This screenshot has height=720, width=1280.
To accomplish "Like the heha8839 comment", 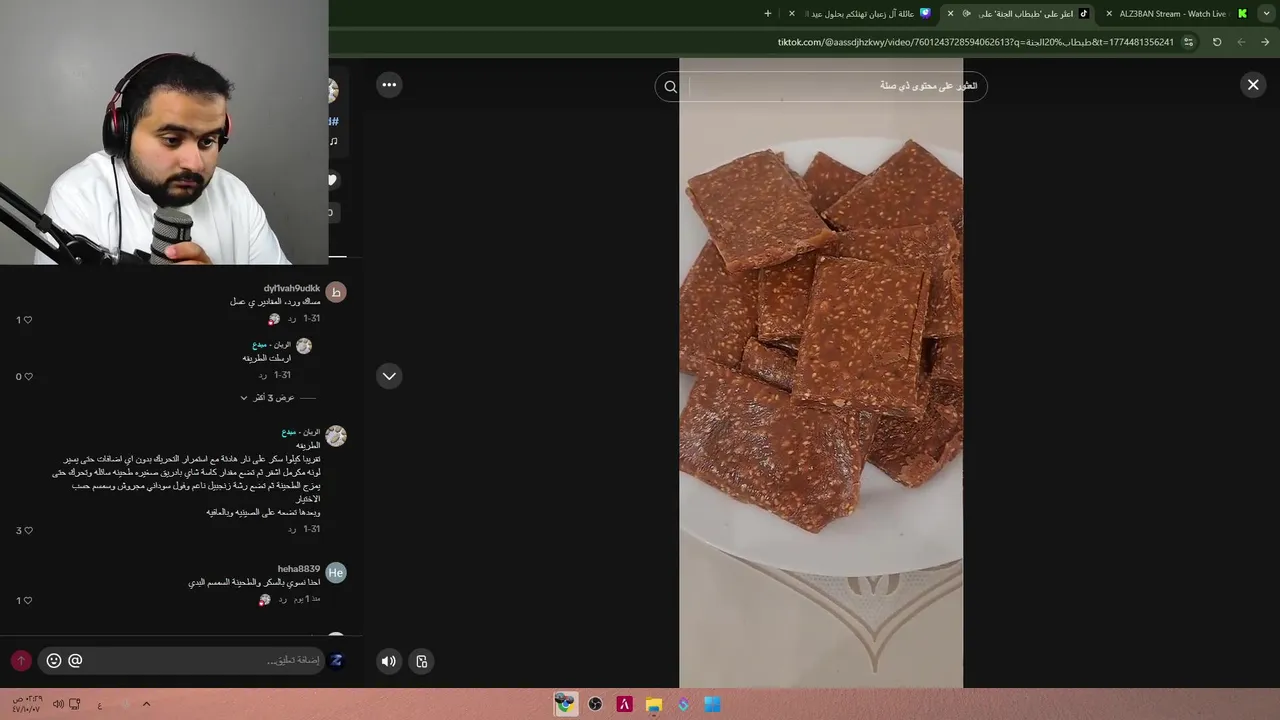I will tap(27, 601).
